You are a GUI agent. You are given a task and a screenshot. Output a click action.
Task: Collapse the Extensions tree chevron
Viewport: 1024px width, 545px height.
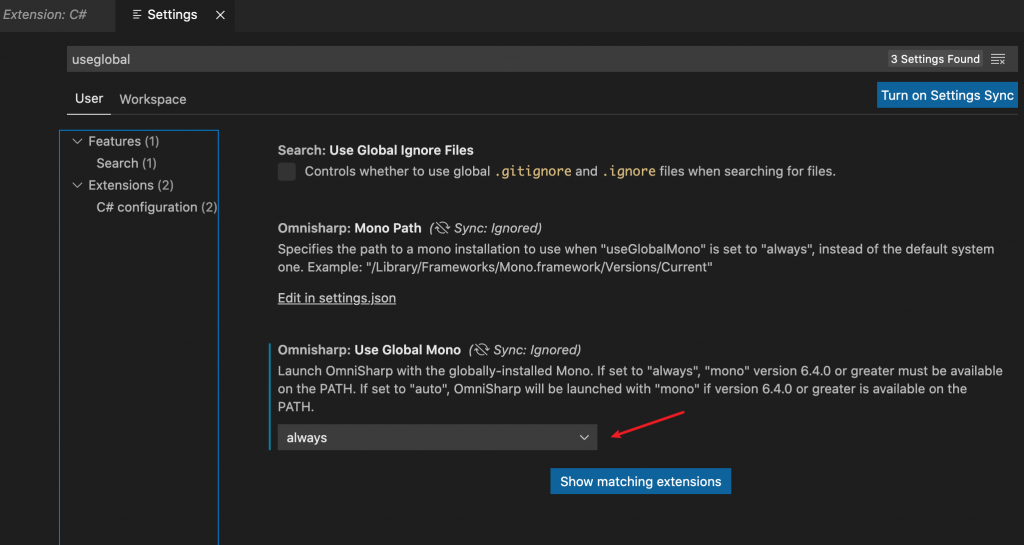point(77,185)
